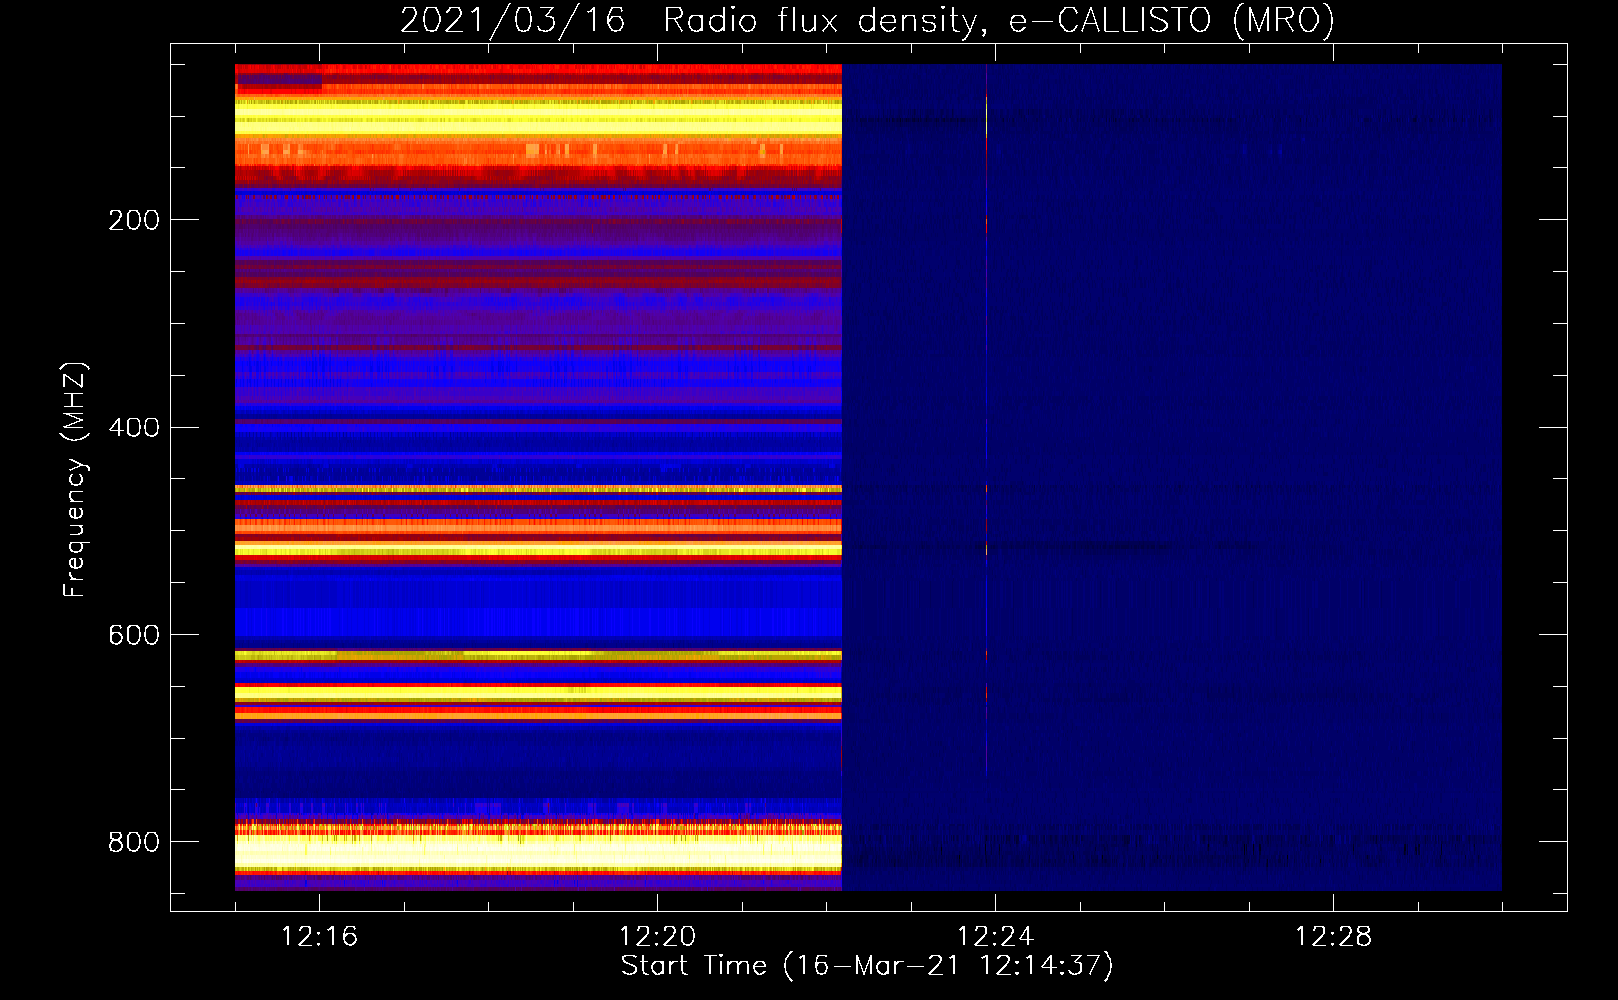Click the 12:20 time tick label
Viewport: 1618px width, 1000px height.
click(657, 937)
